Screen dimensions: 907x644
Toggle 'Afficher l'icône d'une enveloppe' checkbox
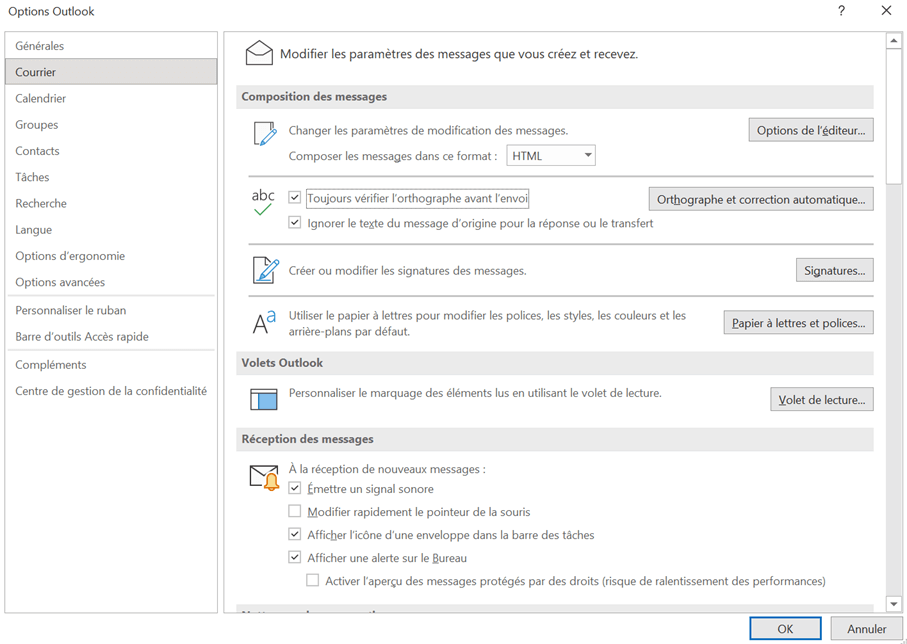295,534
